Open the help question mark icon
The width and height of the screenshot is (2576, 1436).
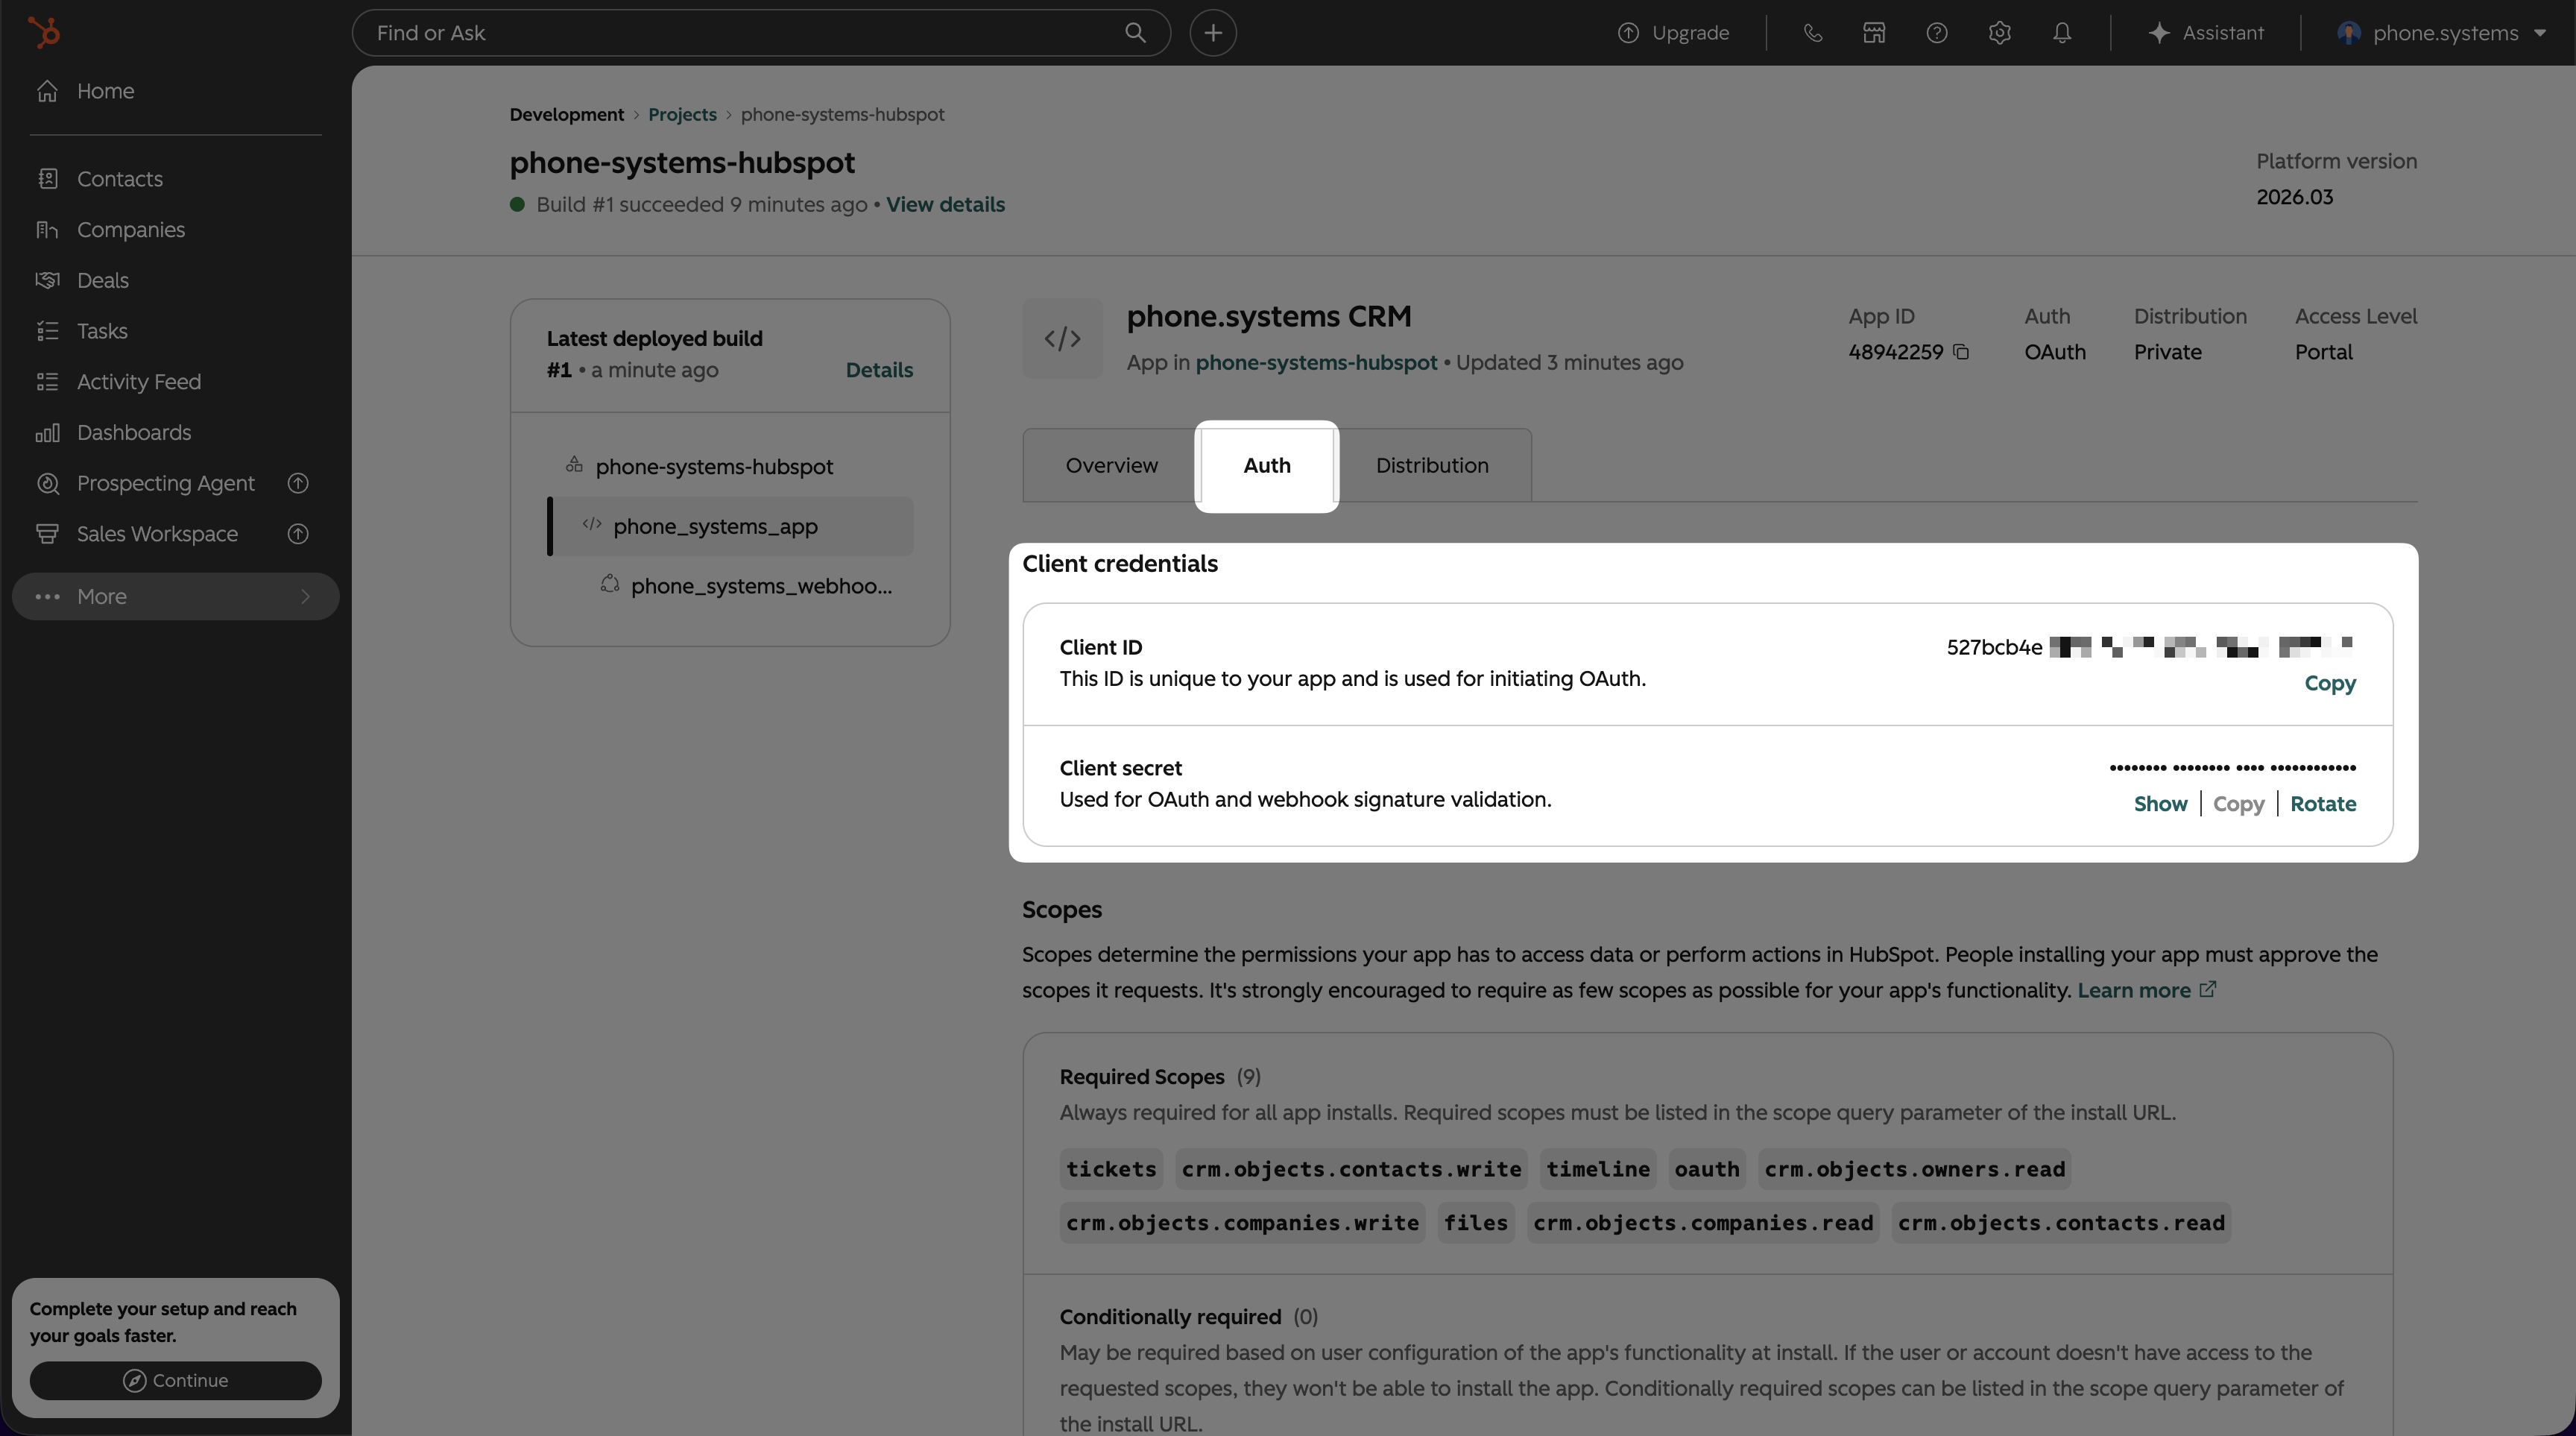1937,33
